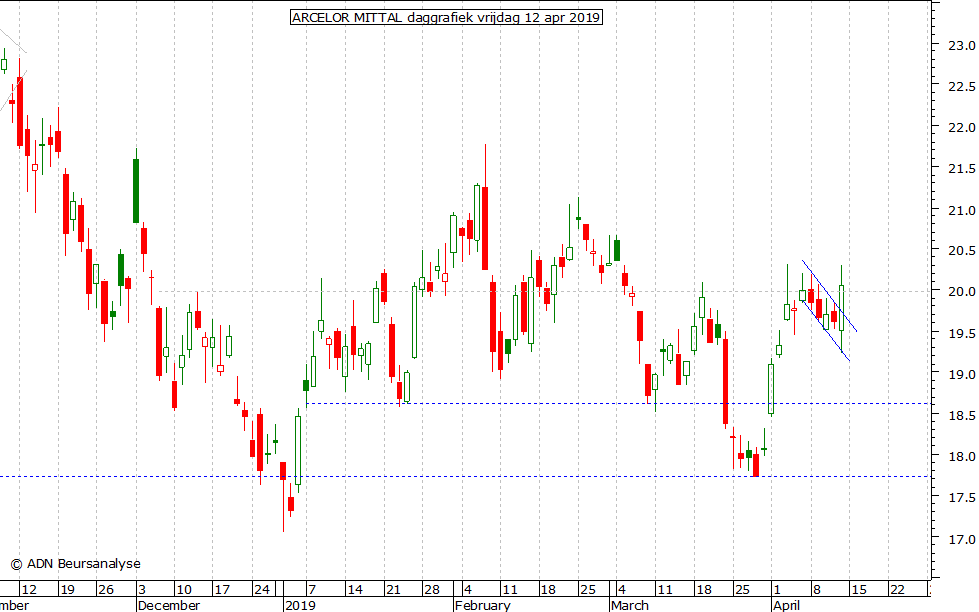Click the February month label
This screenshot has height=612, width=979.
[x=483, y=605]
